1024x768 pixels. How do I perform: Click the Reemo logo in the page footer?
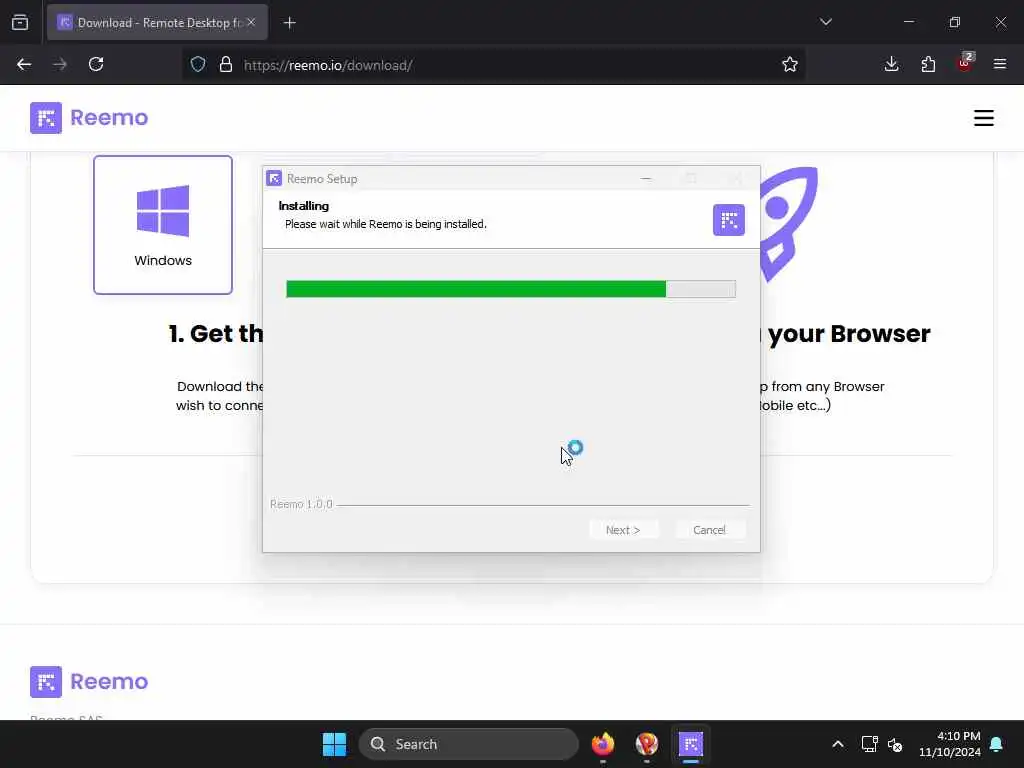pos(89,681)
